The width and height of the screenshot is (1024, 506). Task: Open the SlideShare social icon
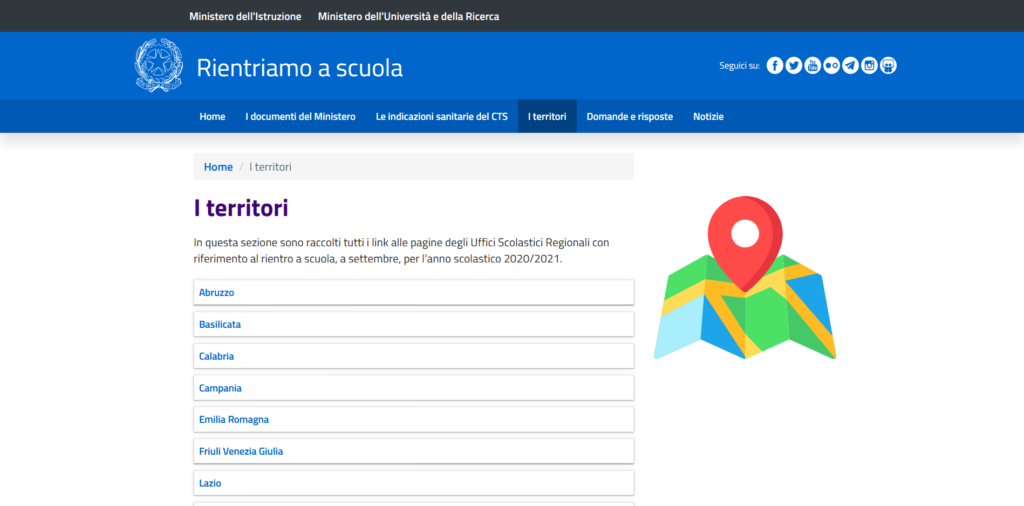click(888, 65)
